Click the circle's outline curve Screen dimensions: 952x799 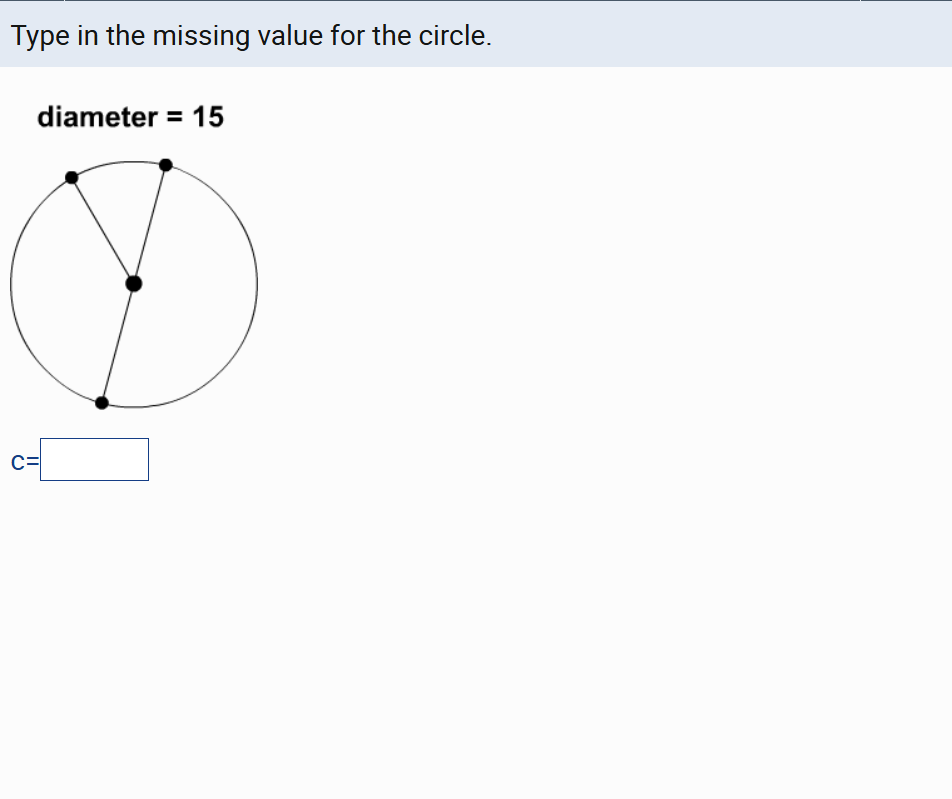[x=259, y=283]
